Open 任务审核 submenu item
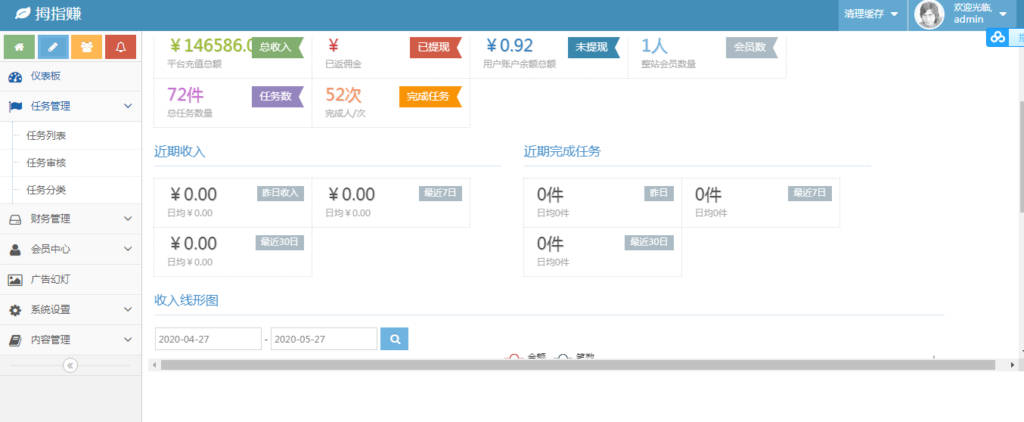Screen dimensions: 1024x422 click(x=46, y=163)
